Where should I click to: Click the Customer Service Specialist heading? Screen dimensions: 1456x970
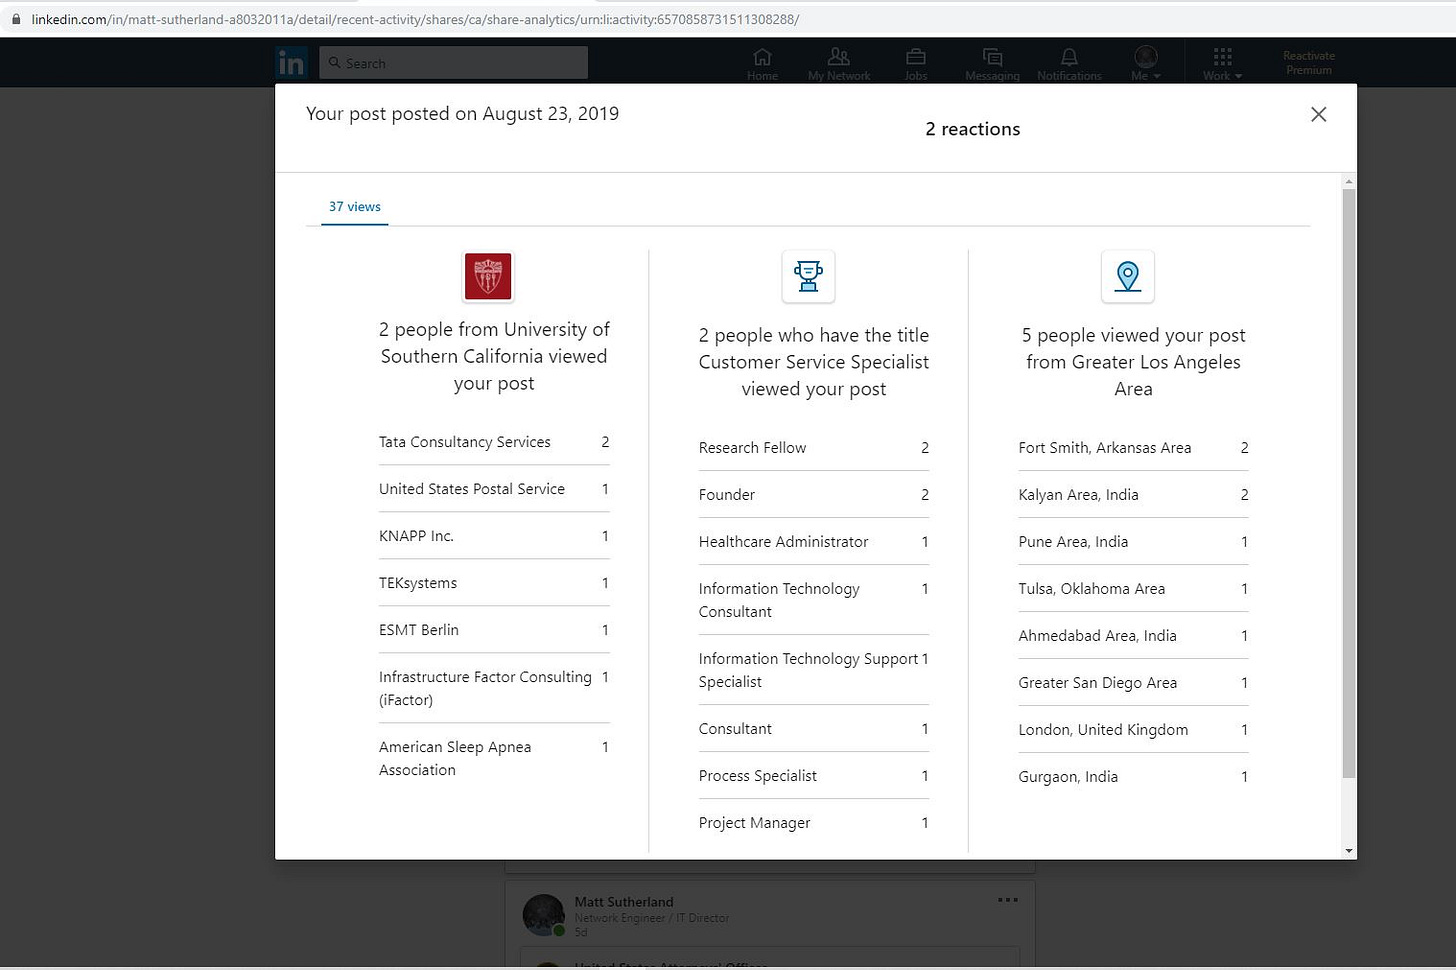(x=814, y=362)
